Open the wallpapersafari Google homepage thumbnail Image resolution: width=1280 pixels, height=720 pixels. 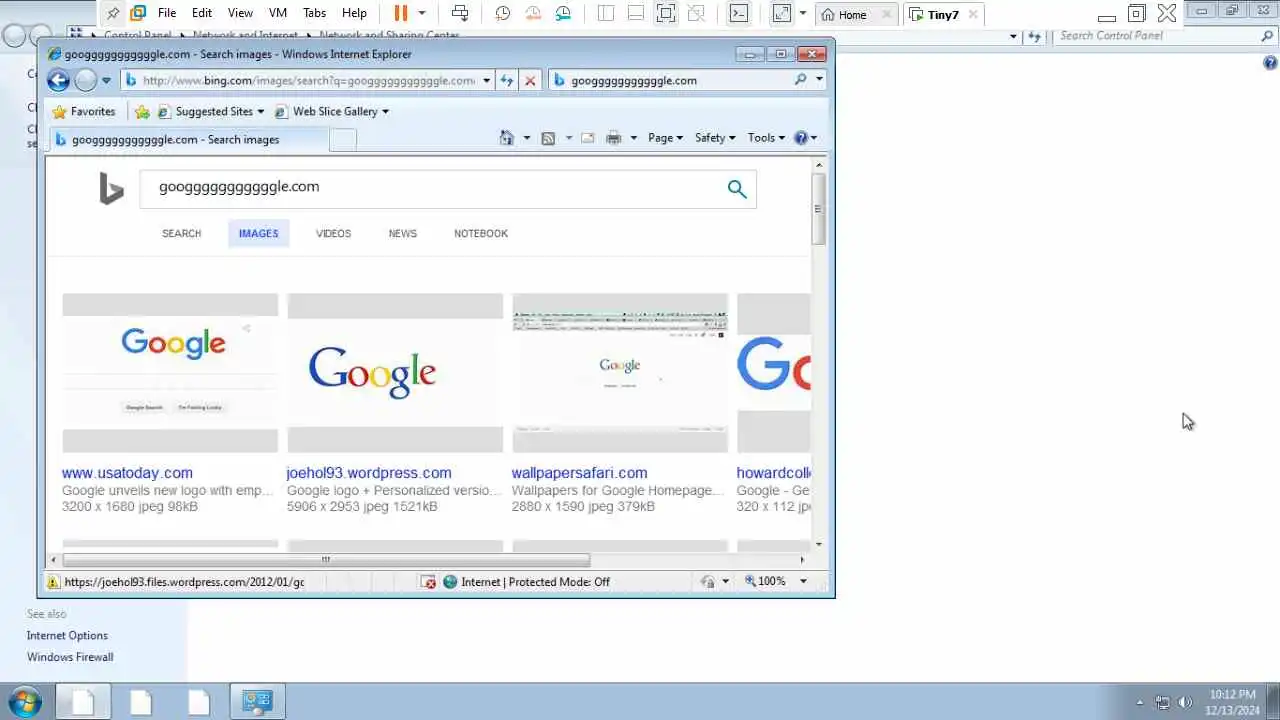620,373
